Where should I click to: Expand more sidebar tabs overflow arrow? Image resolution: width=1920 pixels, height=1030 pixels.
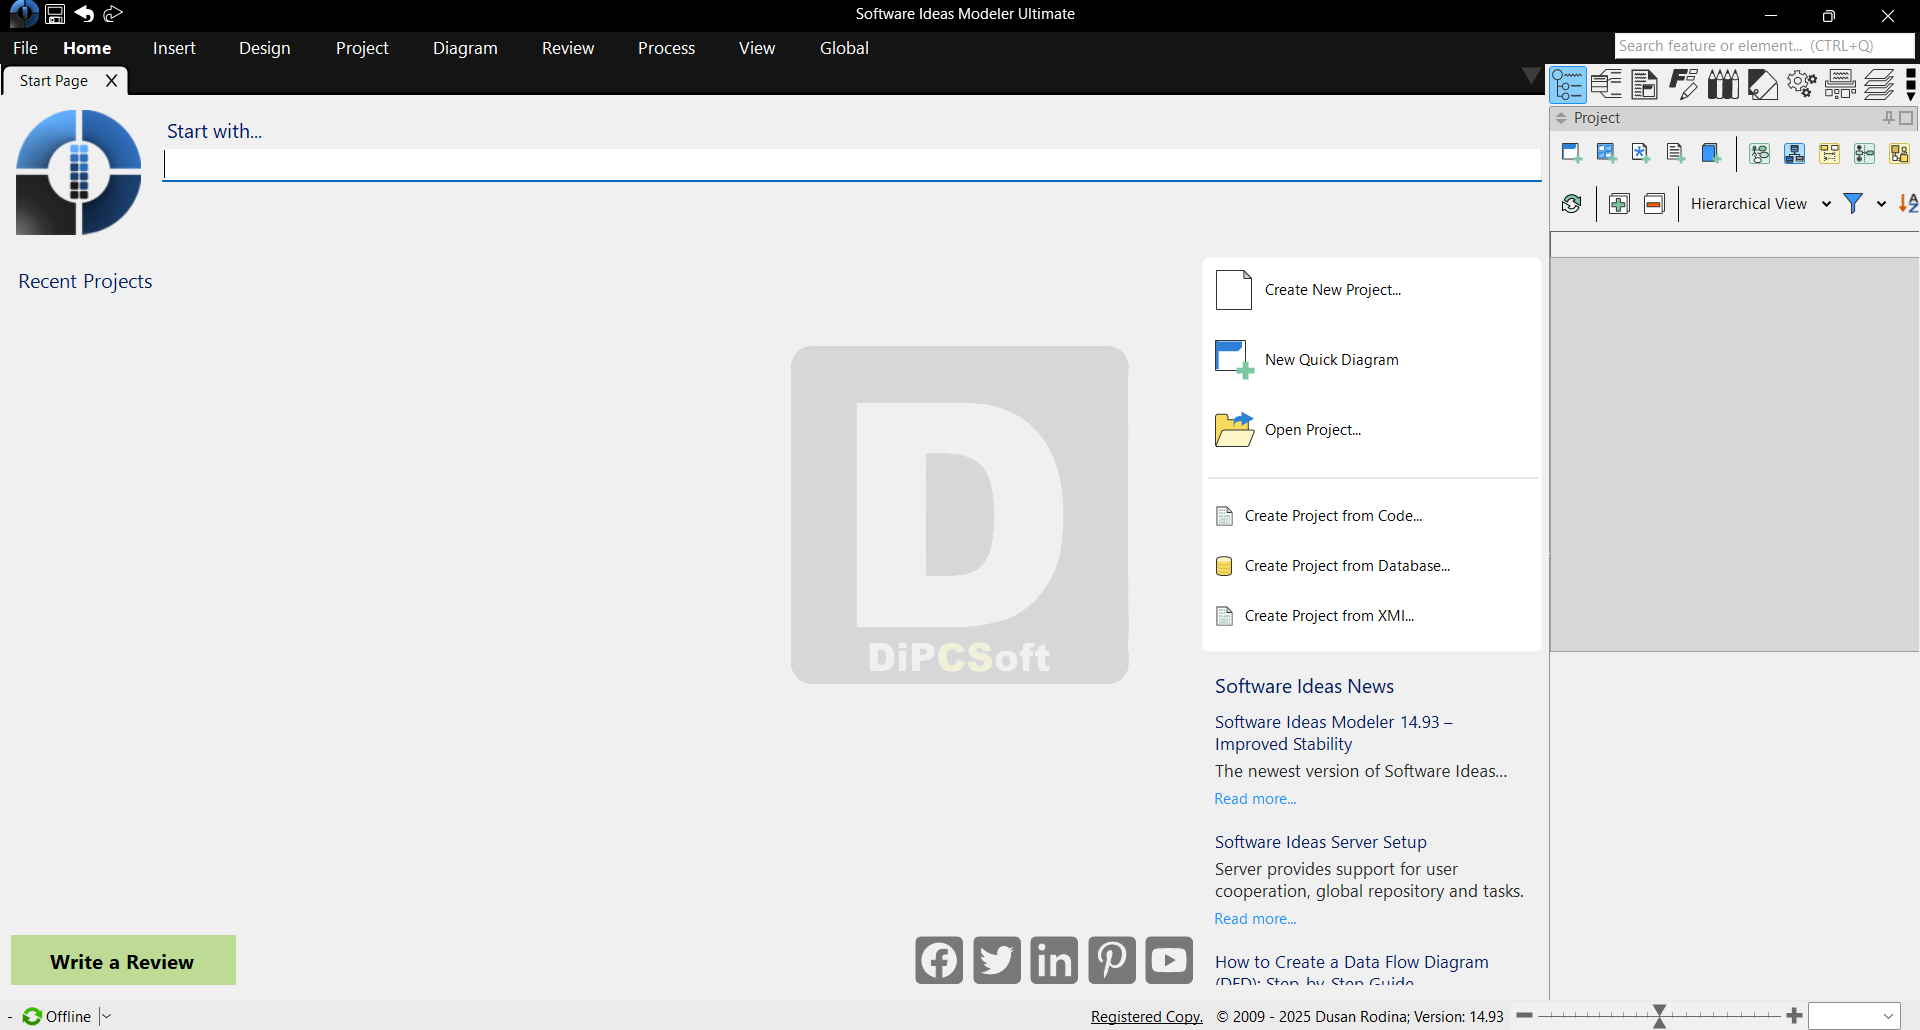[x=1911, y=85]
